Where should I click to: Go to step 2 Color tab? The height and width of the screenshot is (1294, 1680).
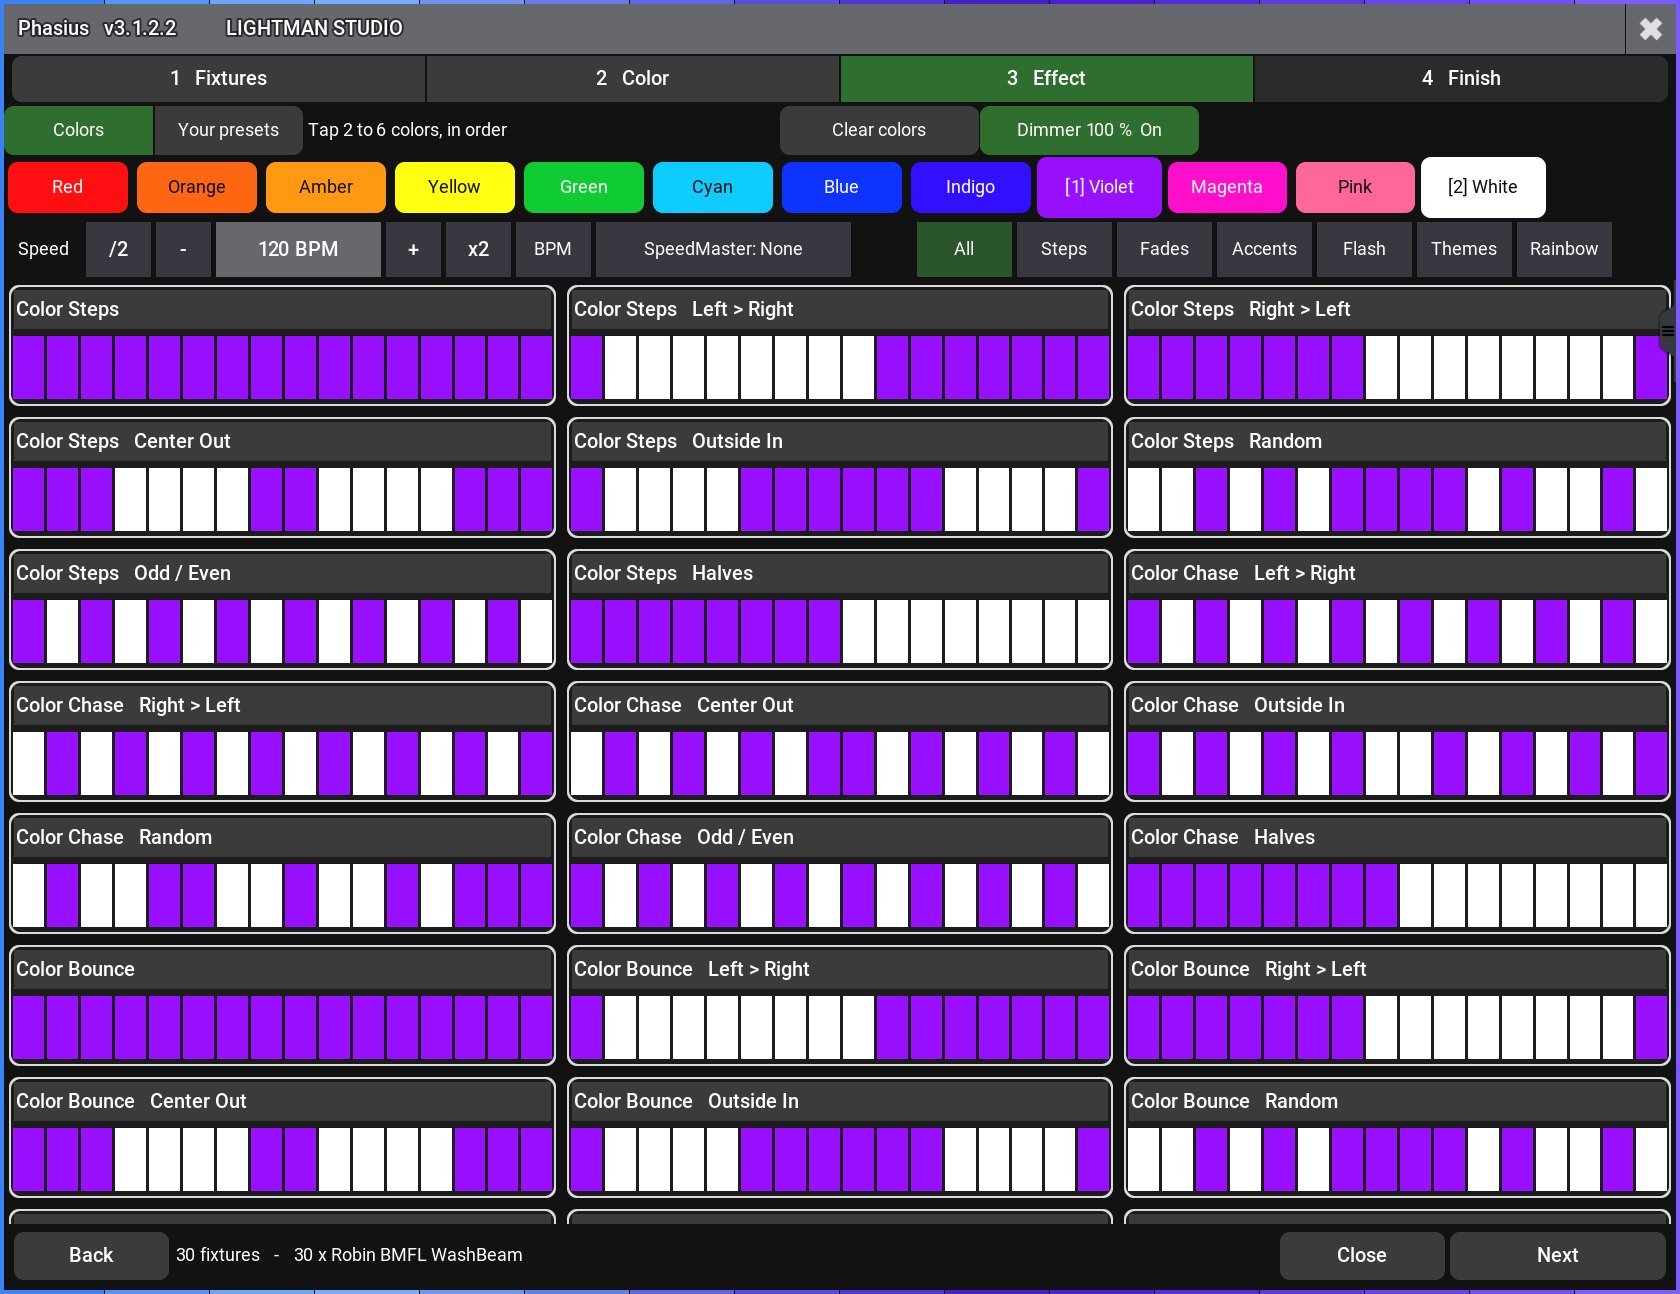pos(632,78)
